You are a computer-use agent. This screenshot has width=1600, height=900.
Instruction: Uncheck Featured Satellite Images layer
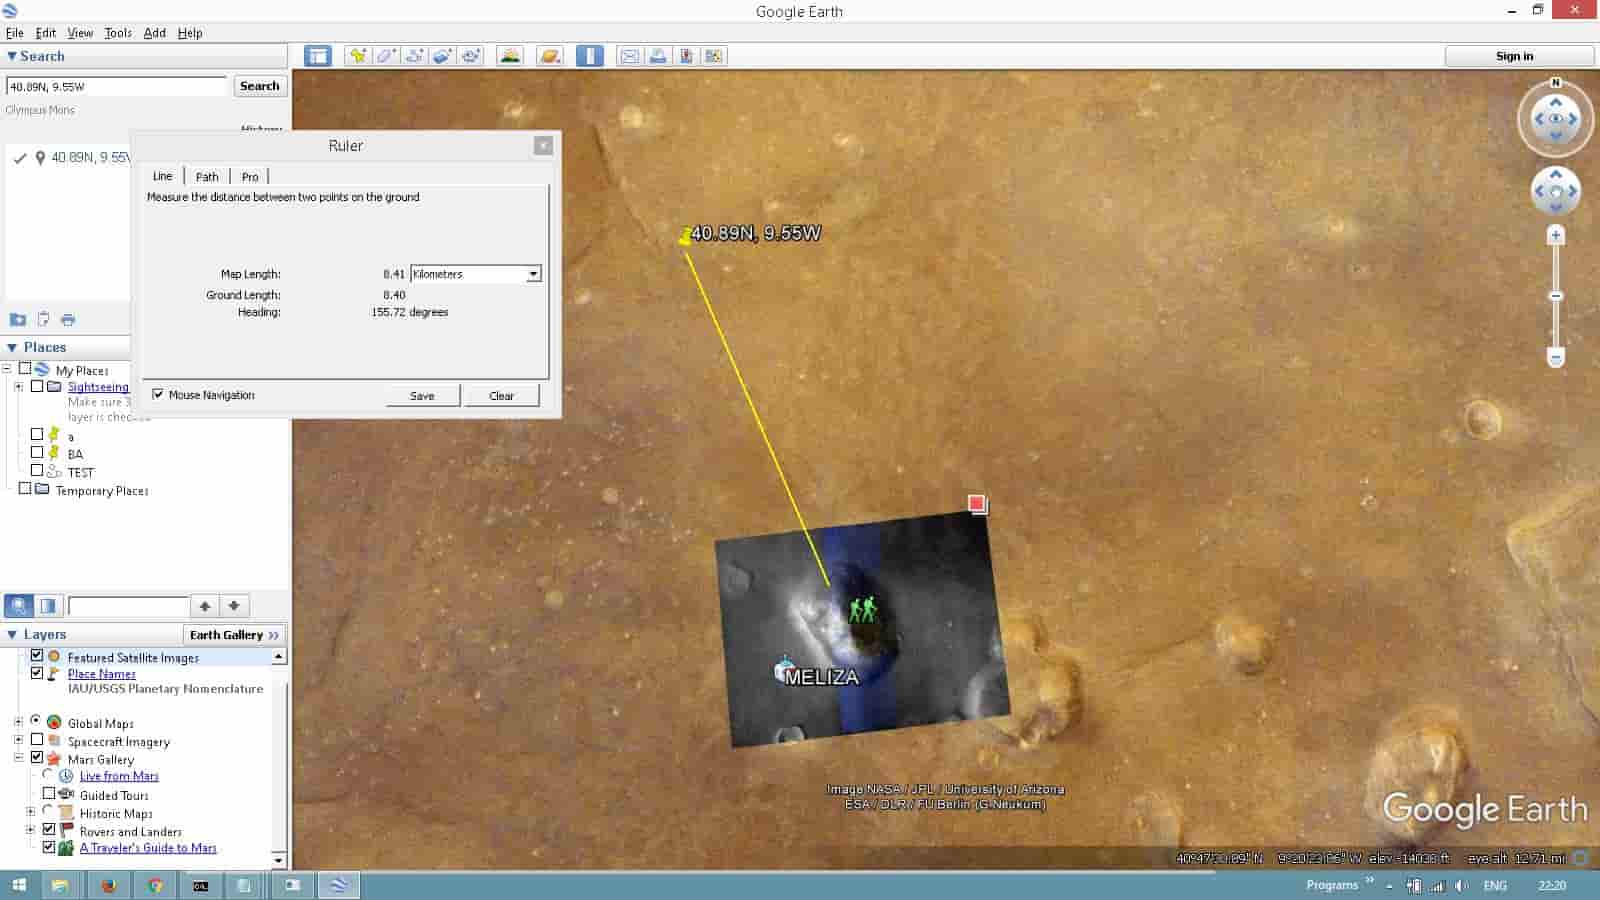pos(37,656)
